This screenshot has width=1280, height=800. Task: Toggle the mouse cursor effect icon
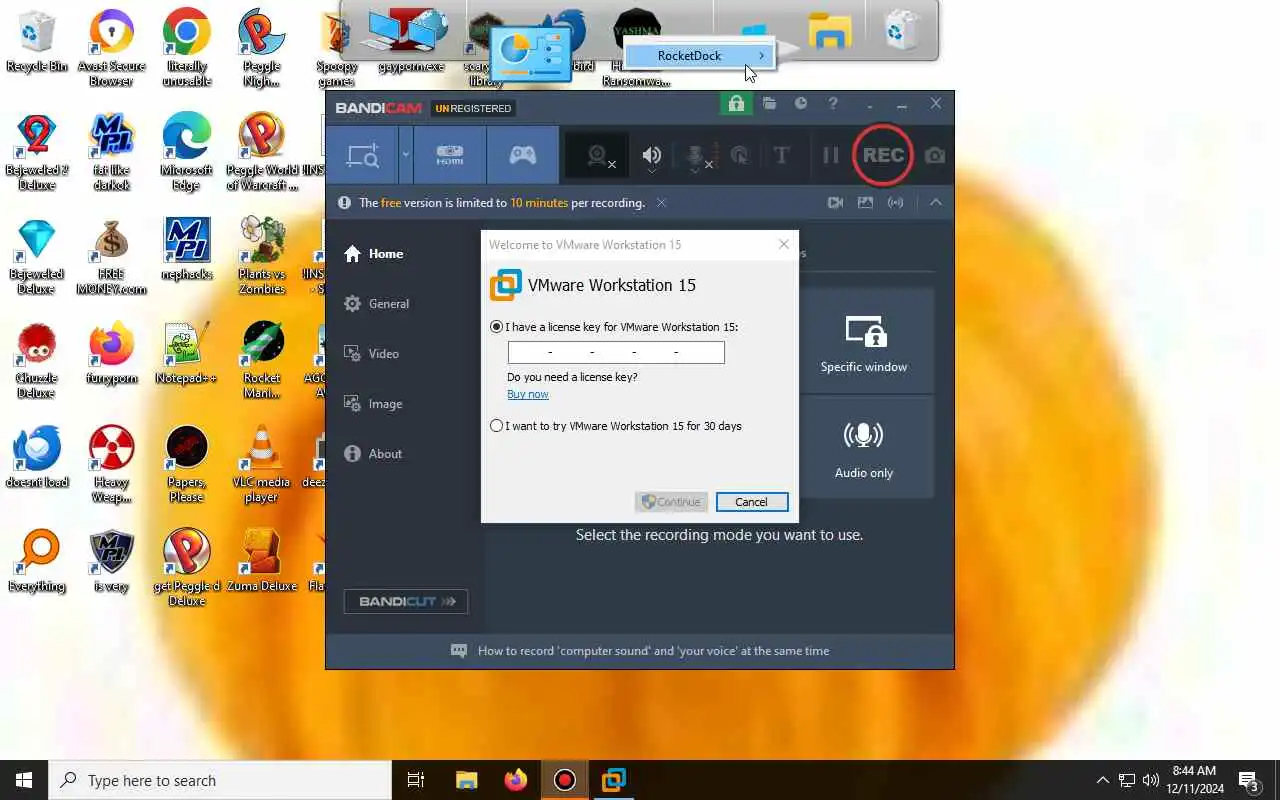click(x=739, y=155)
